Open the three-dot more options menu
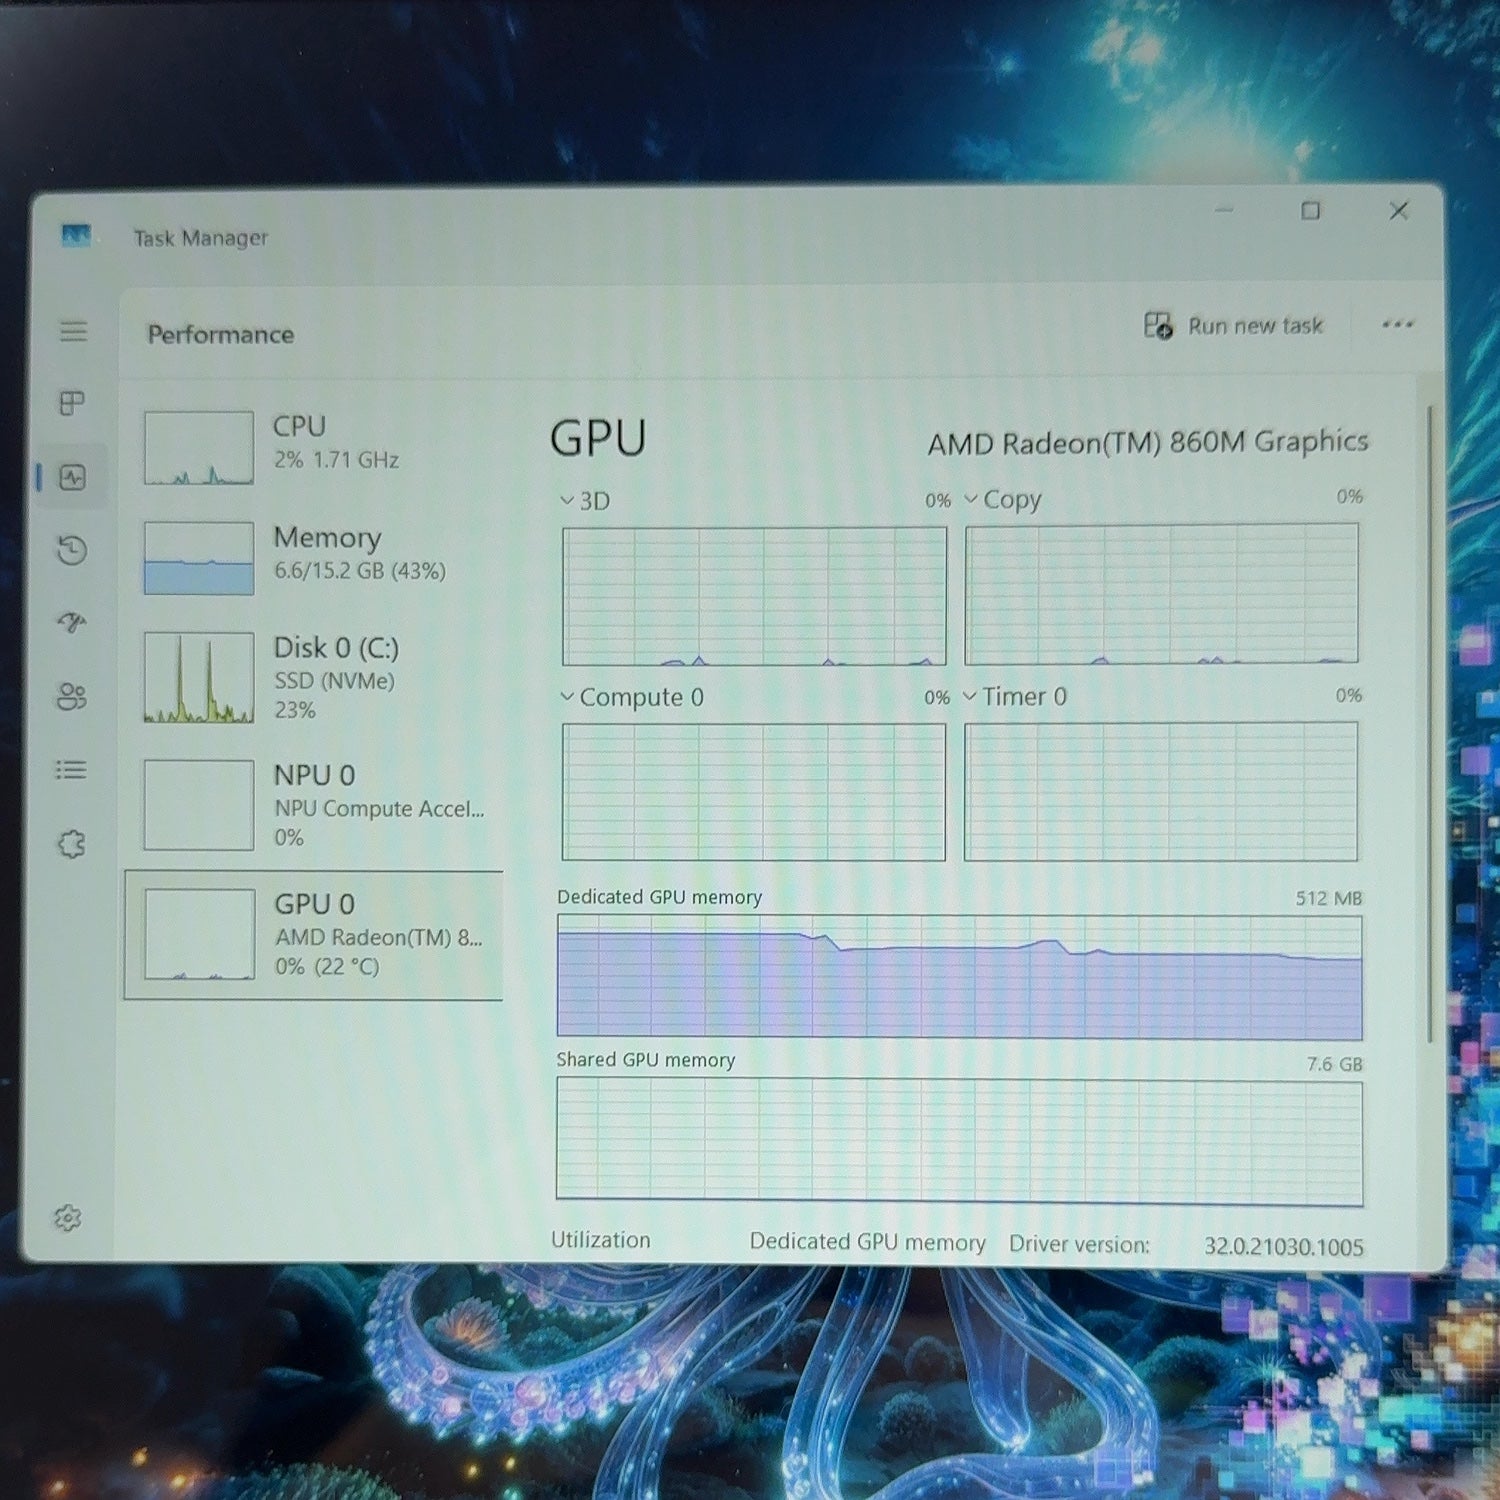 1397,324
